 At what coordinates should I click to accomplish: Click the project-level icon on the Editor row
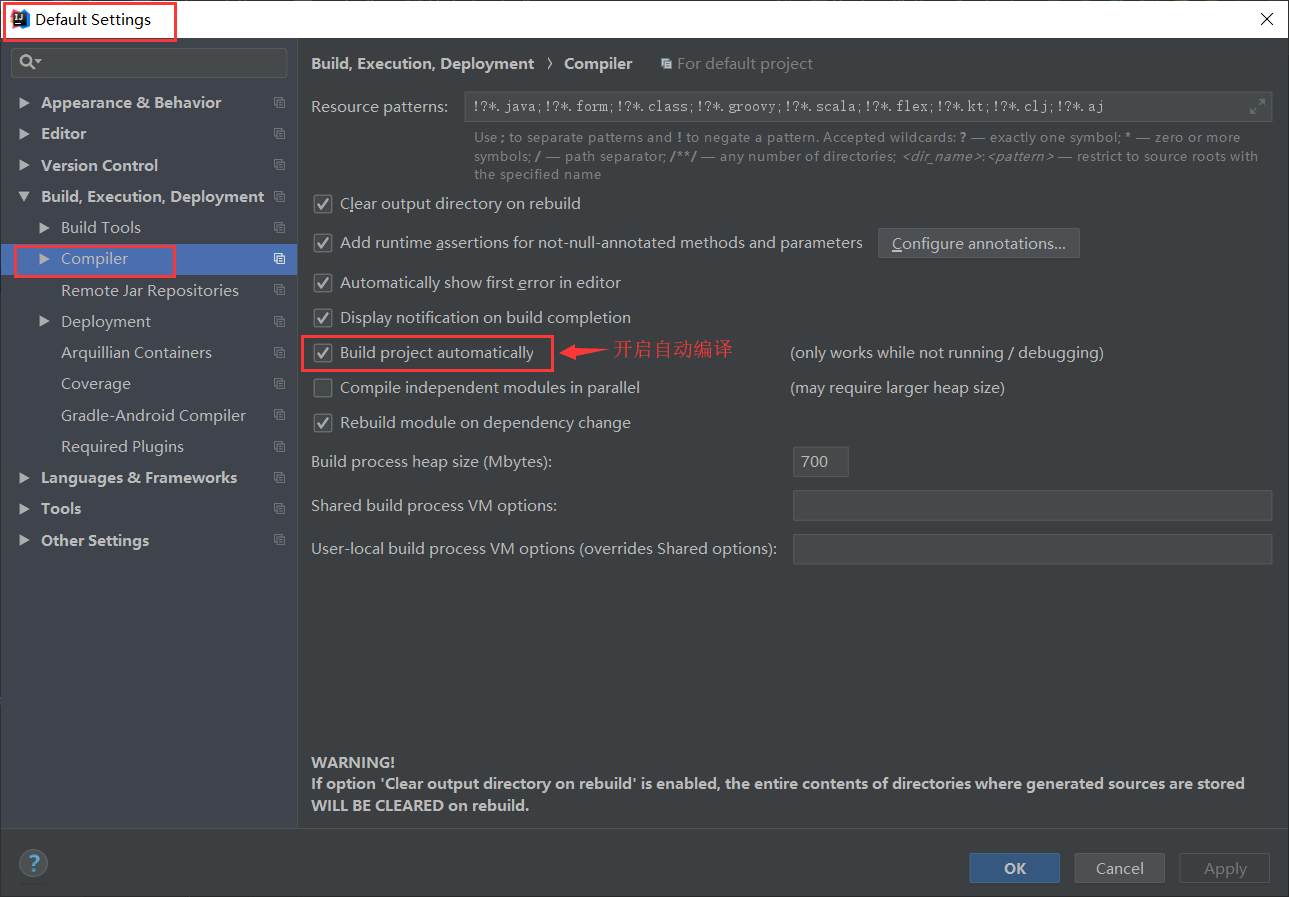click(279, 134)
